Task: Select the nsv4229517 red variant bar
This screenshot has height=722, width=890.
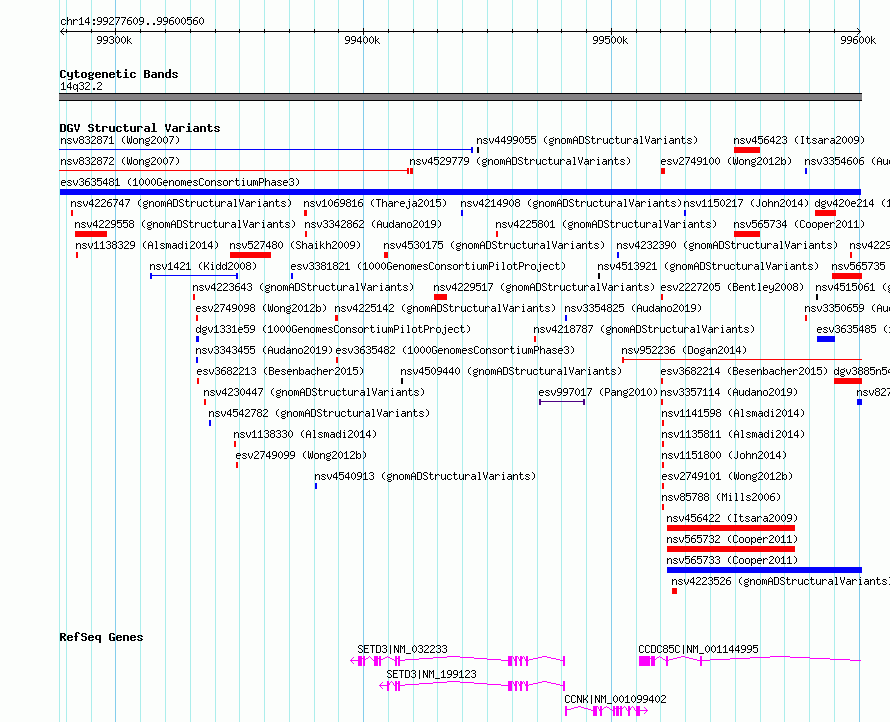Action: click(440, 297)
